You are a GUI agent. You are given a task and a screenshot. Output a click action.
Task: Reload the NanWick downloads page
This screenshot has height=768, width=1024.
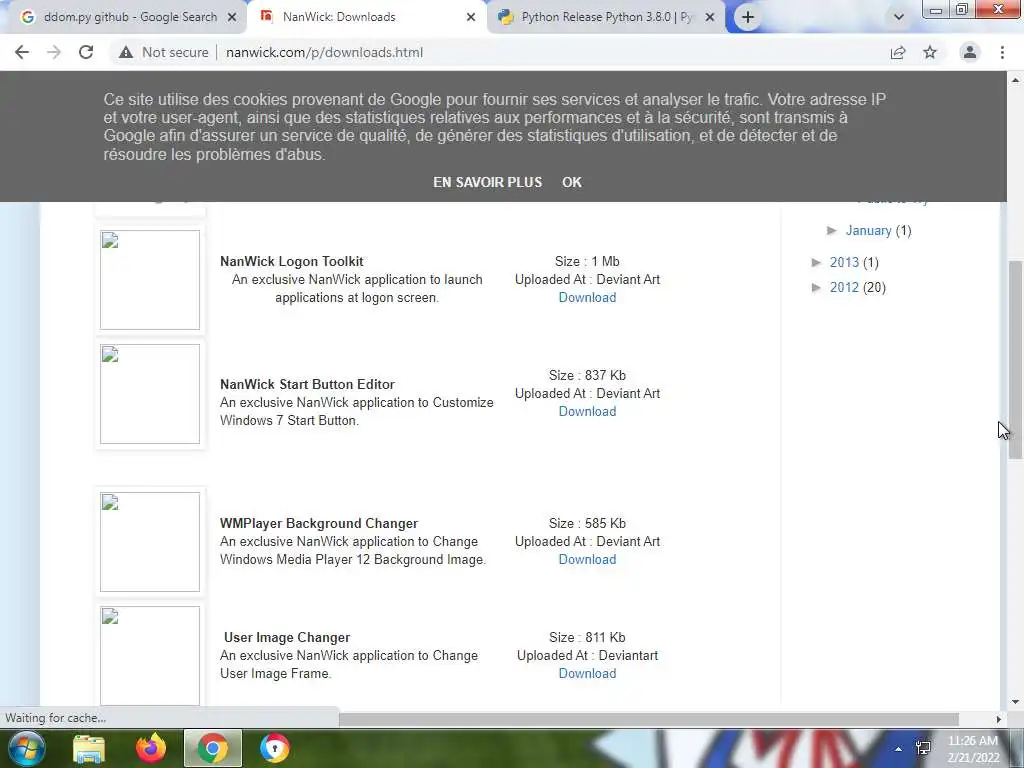(x=86, y=52)
